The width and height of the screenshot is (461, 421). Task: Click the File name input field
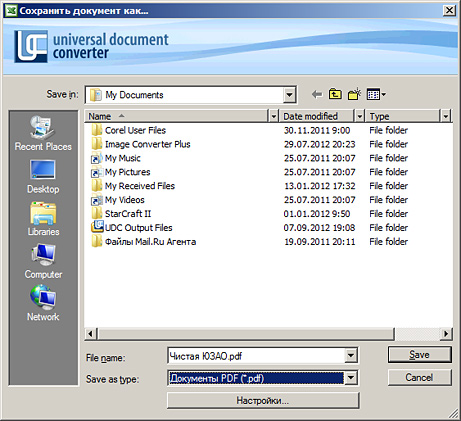point(256,355)
